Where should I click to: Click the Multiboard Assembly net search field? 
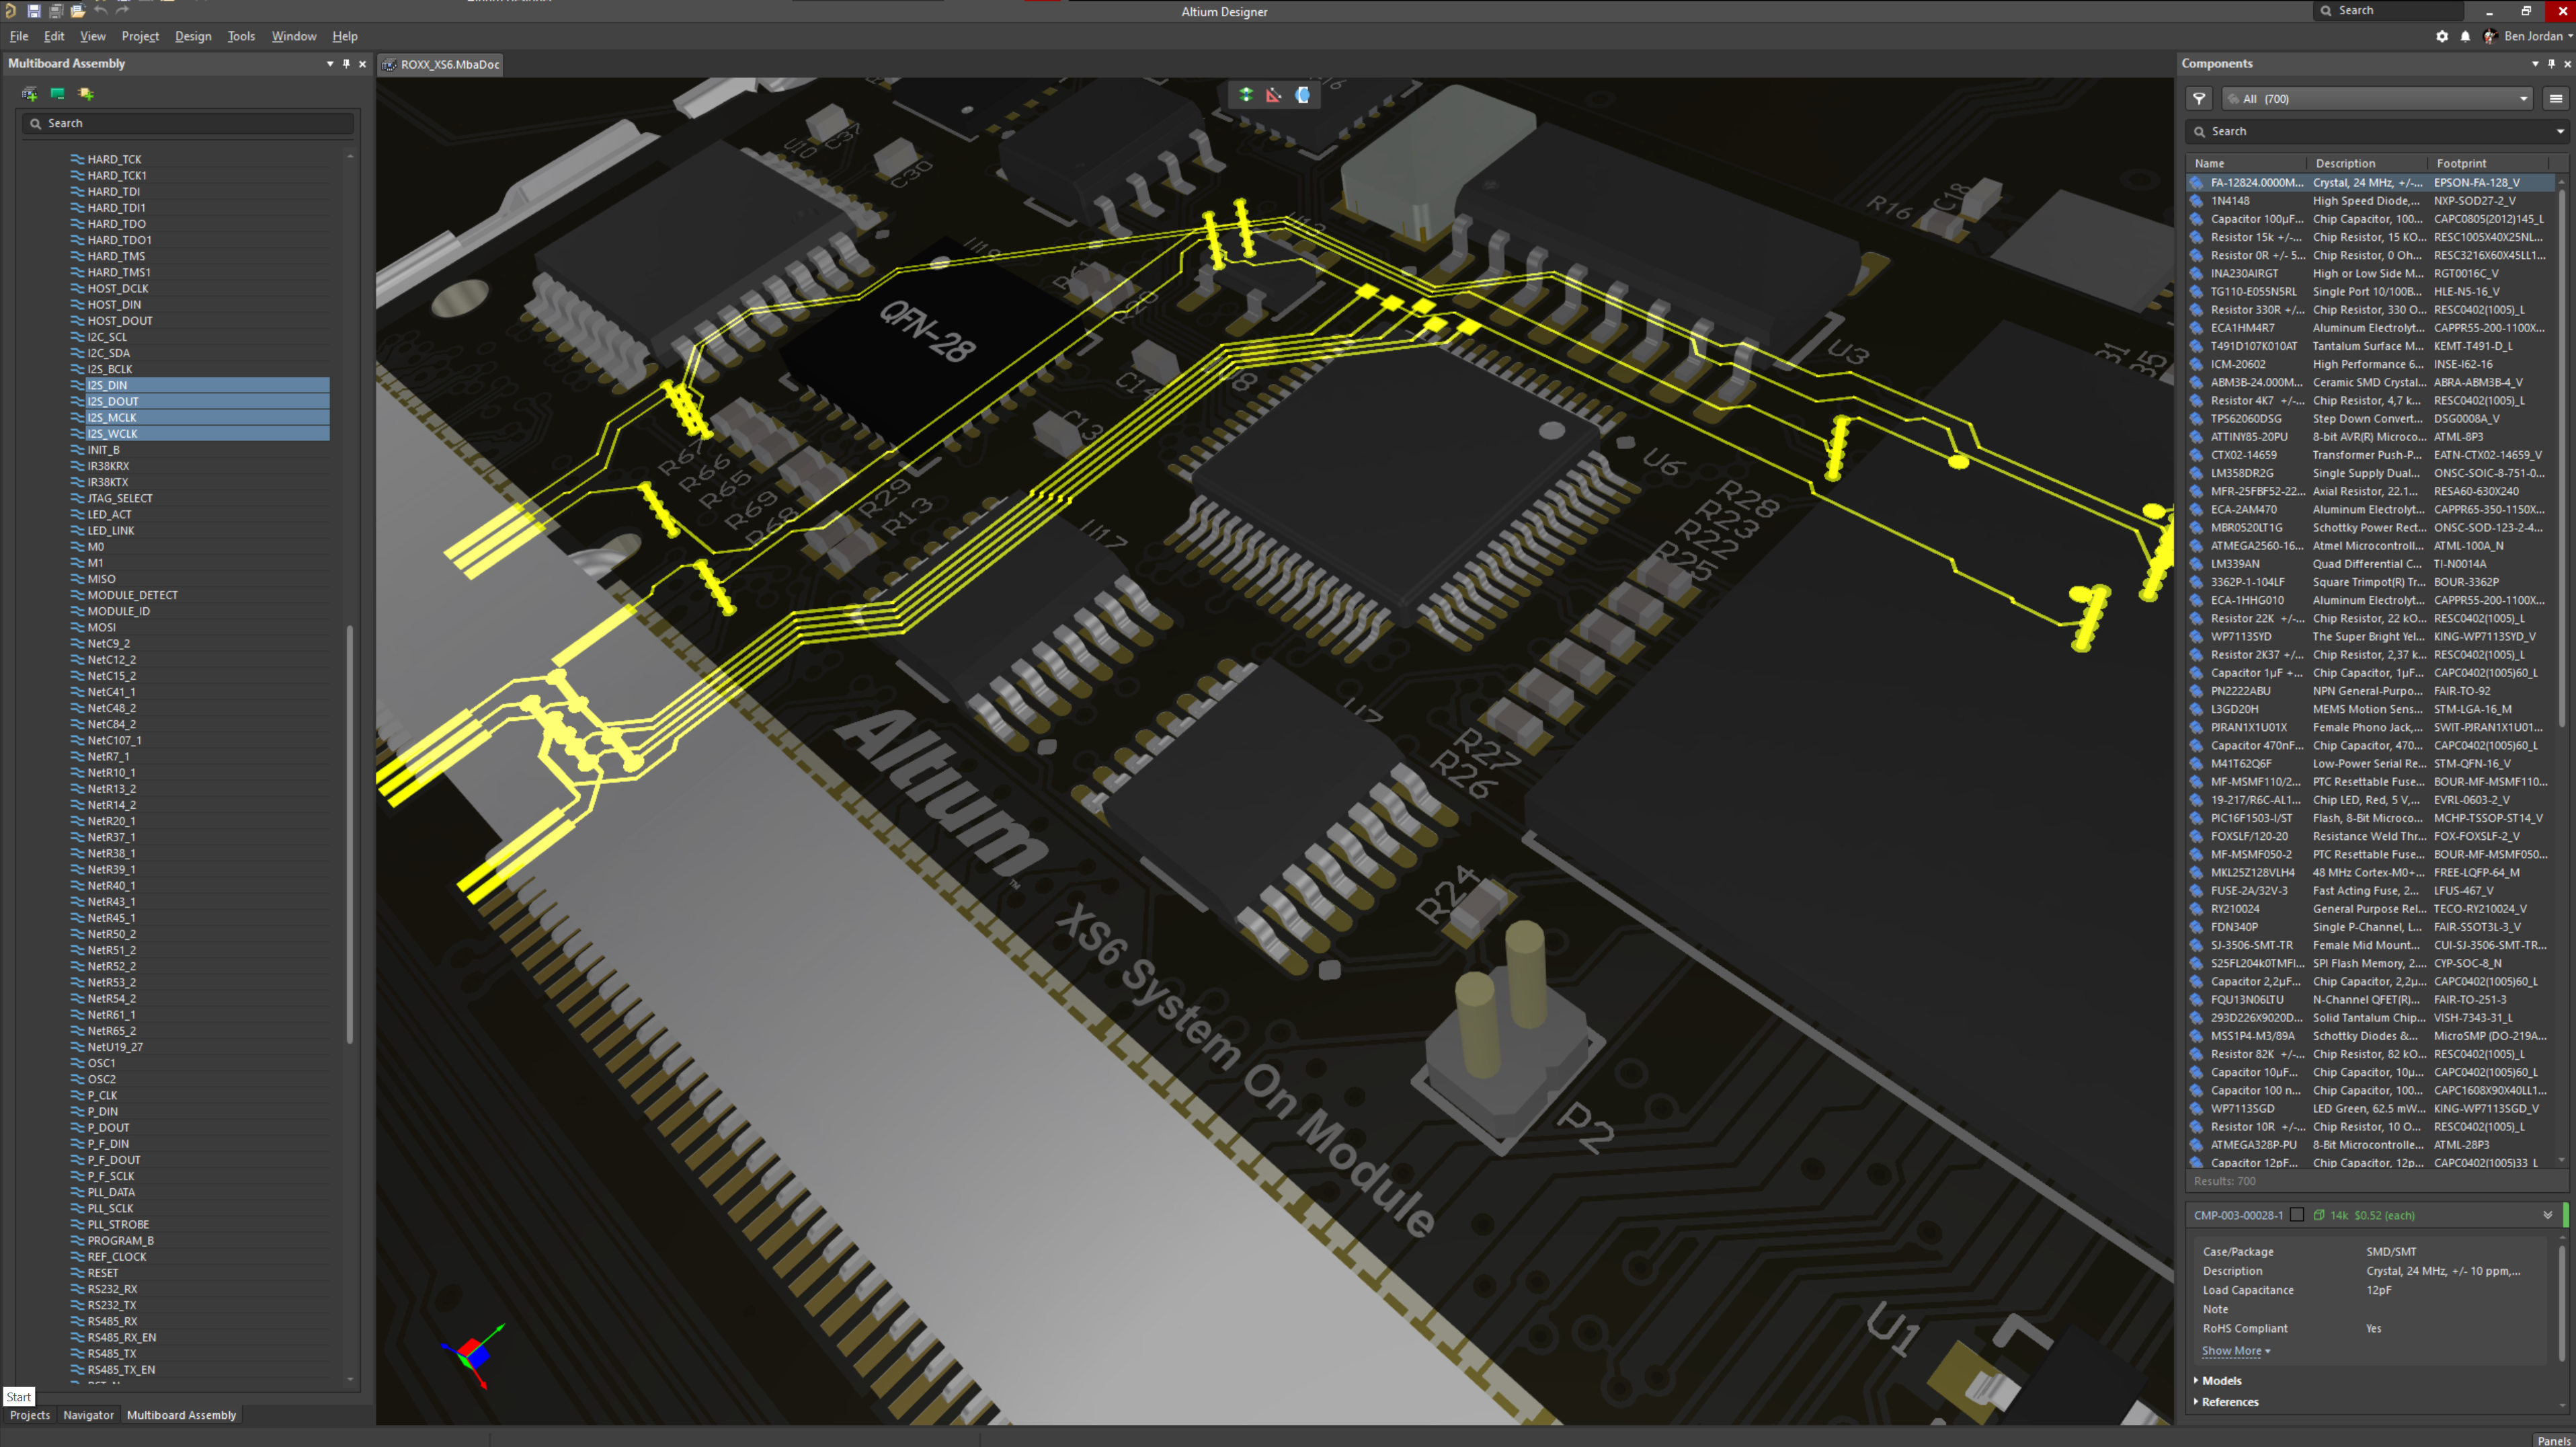pos(188,123)
